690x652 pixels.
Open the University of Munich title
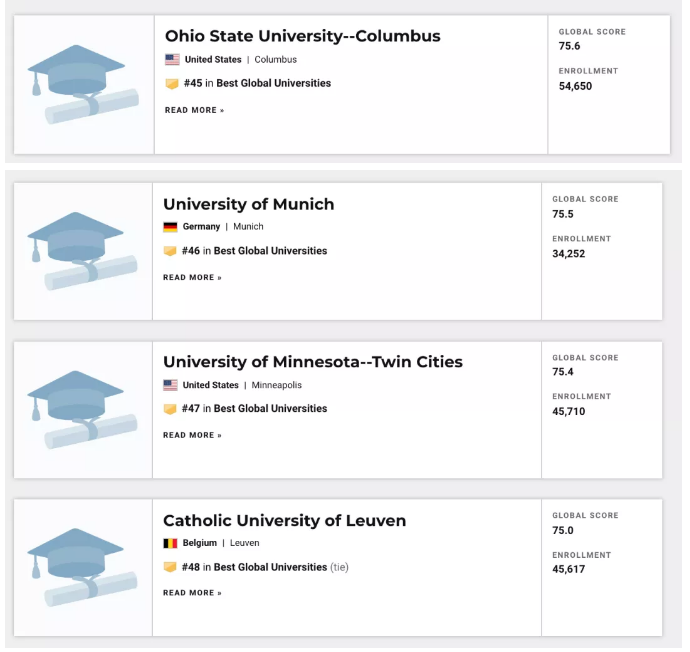[x=248, y=204]
